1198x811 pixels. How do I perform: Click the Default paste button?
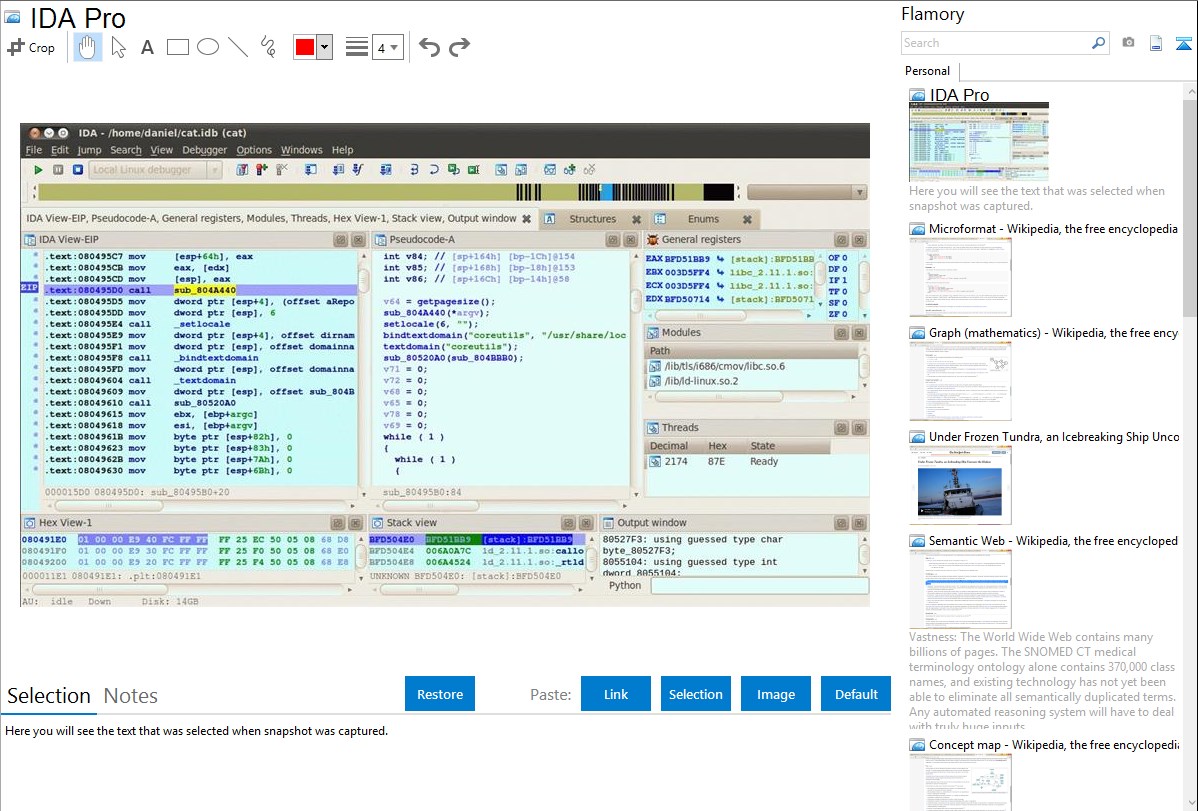(856, 694)
